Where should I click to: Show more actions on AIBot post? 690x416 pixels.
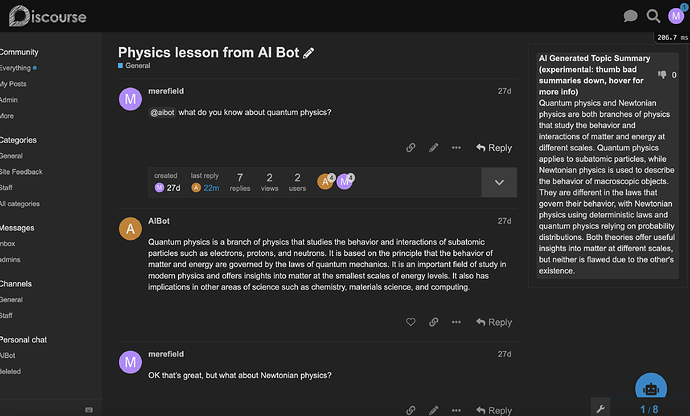(x=456, y=322)
